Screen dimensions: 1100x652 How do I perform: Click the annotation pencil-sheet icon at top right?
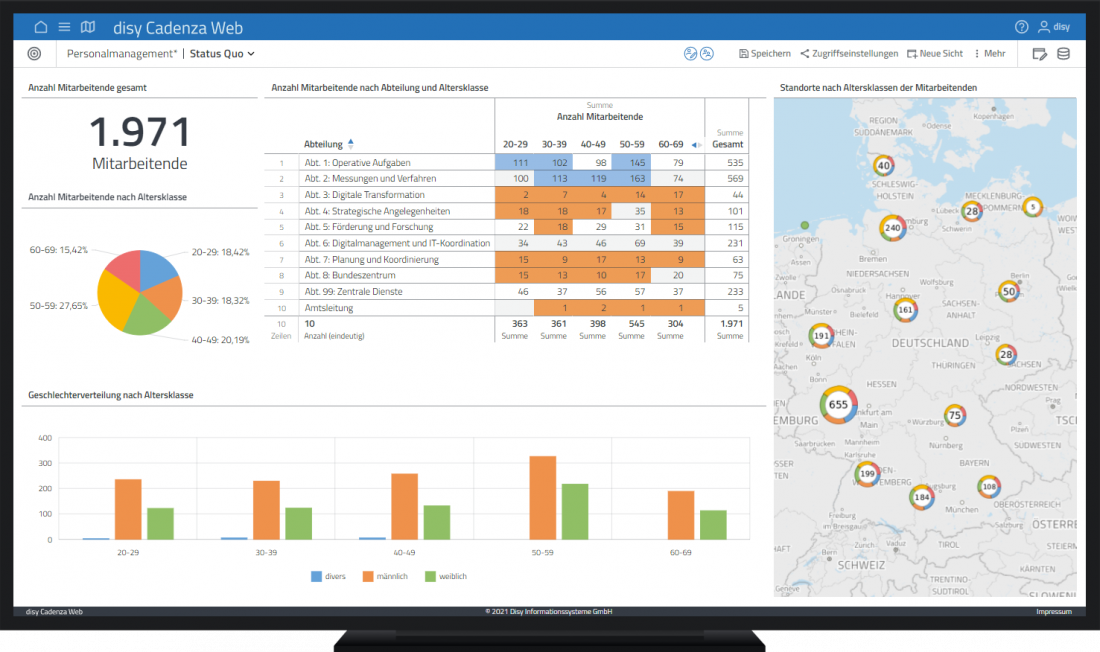click(1039, 53)
